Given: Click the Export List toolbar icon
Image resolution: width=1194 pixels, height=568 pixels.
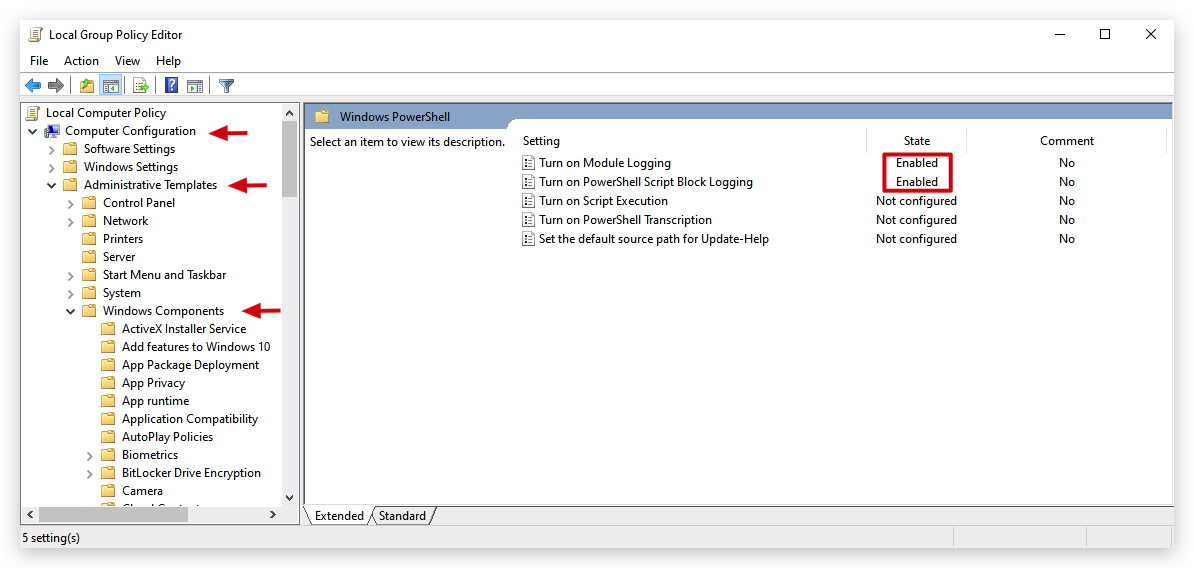Looking at the screenshot, I should pos(141,85).
